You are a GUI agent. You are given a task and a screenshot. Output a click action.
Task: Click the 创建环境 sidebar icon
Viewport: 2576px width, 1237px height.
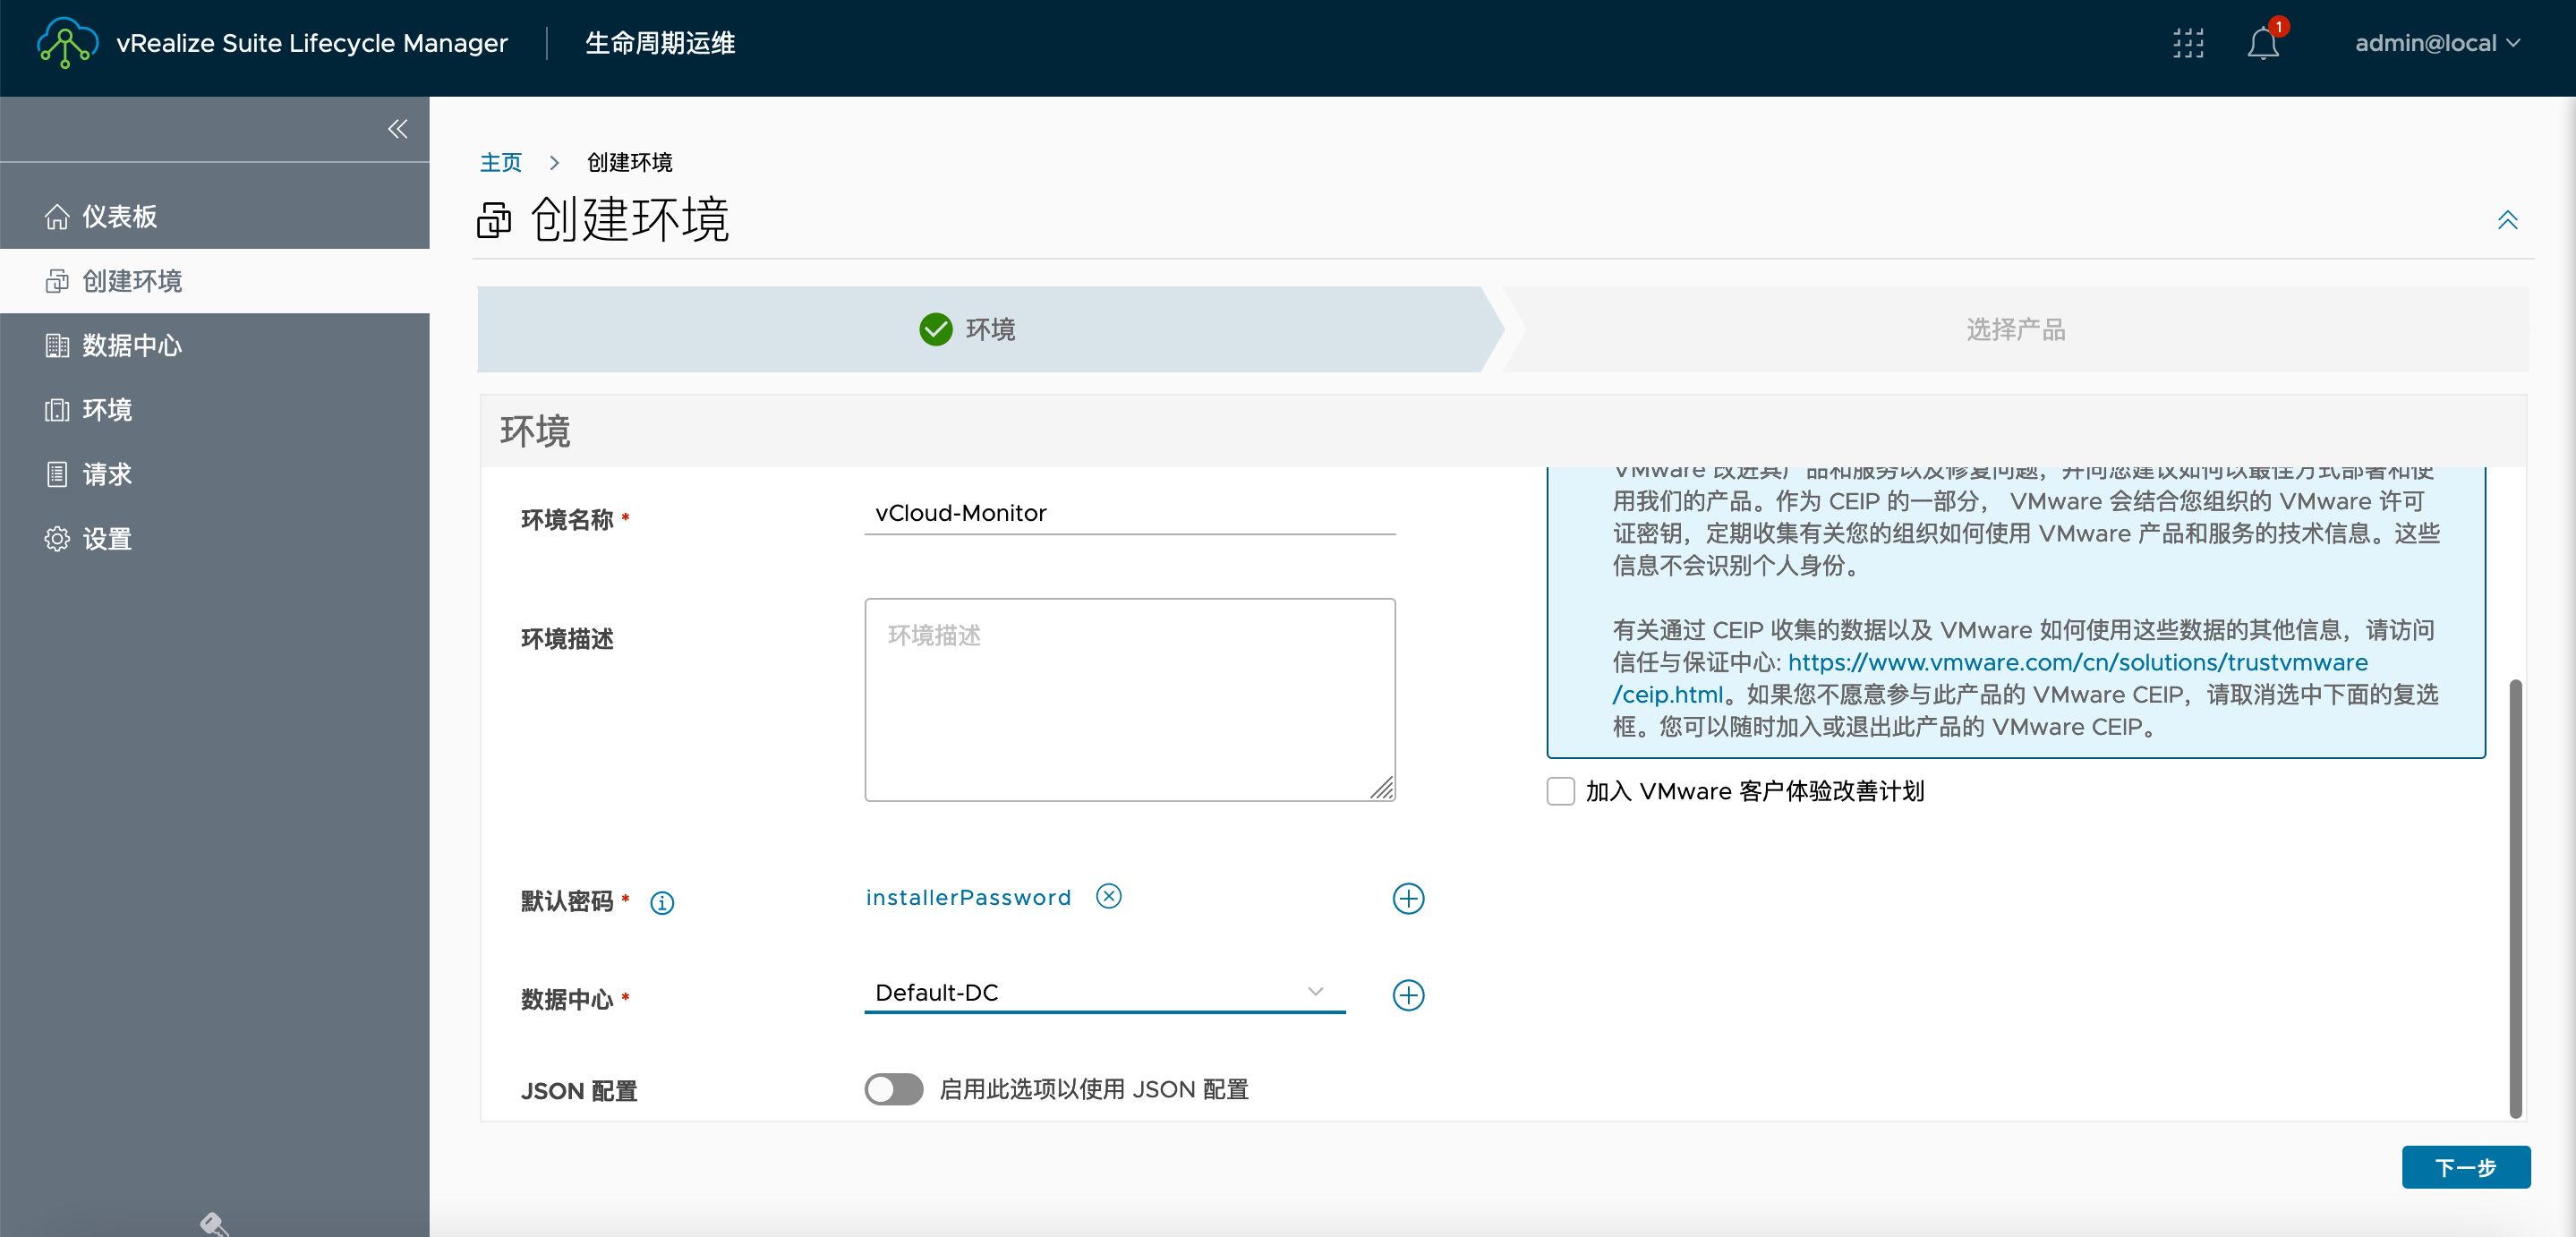[x=57, y=281]
